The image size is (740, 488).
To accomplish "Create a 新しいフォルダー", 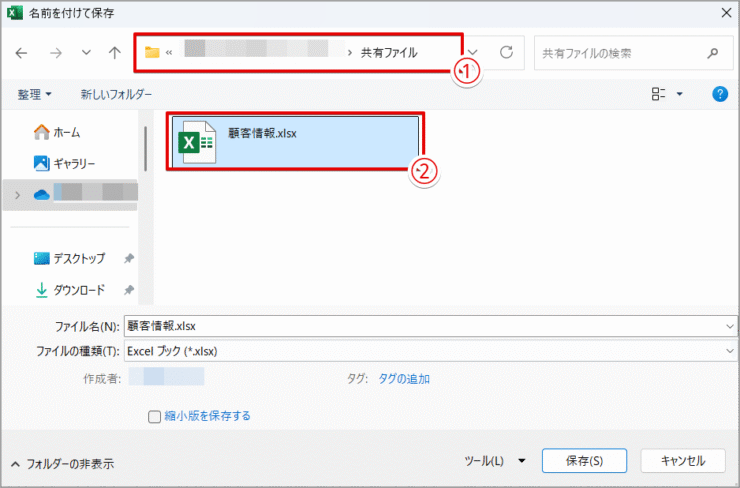I will tap(116, 94).
